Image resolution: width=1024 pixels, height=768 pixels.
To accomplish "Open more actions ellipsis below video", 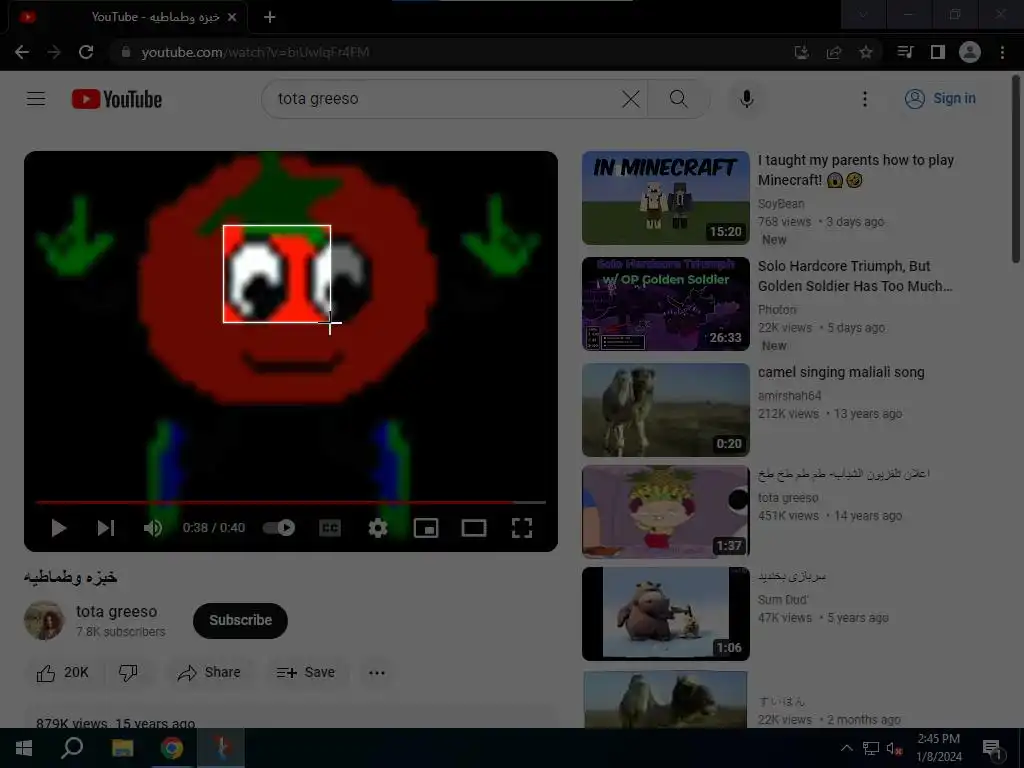I will [377, 673].
